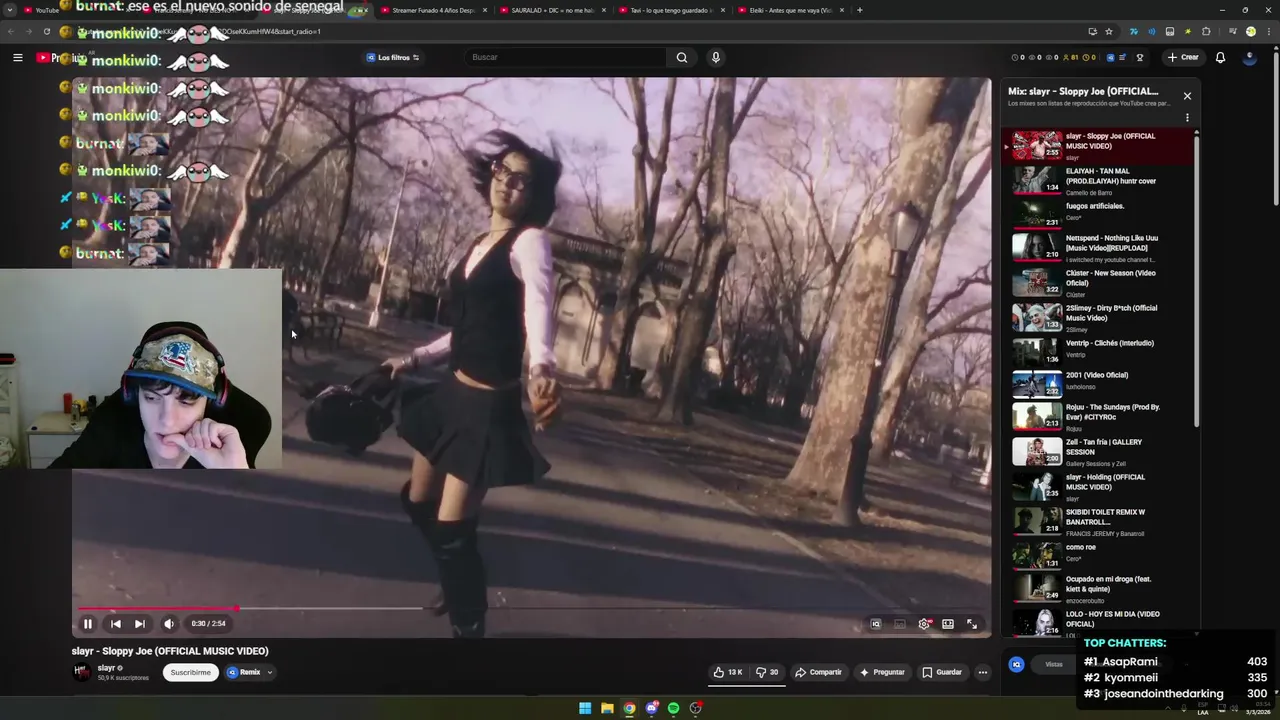The height and width of the screenshot is (720, 1280).
Task: Dislike the video (30)
Action: click(x=767, y=672)
